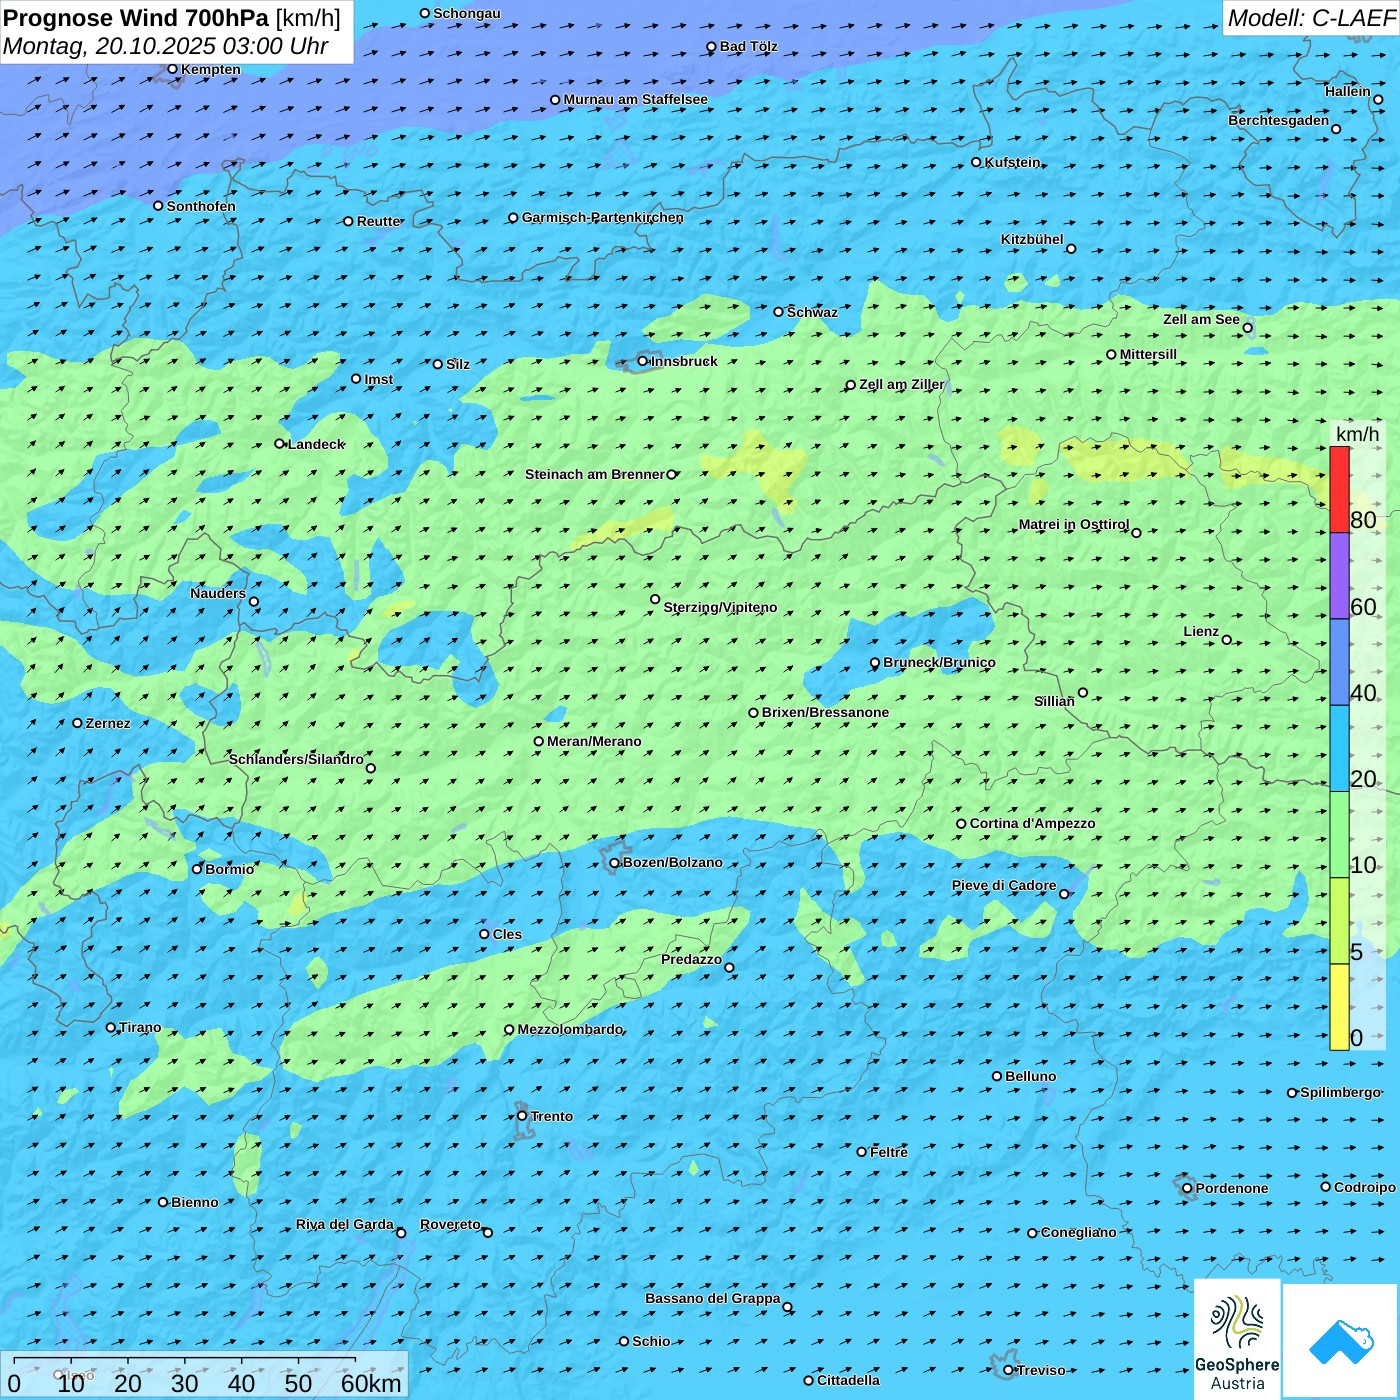Select the Lienz location marker

tap(1227, 640)
